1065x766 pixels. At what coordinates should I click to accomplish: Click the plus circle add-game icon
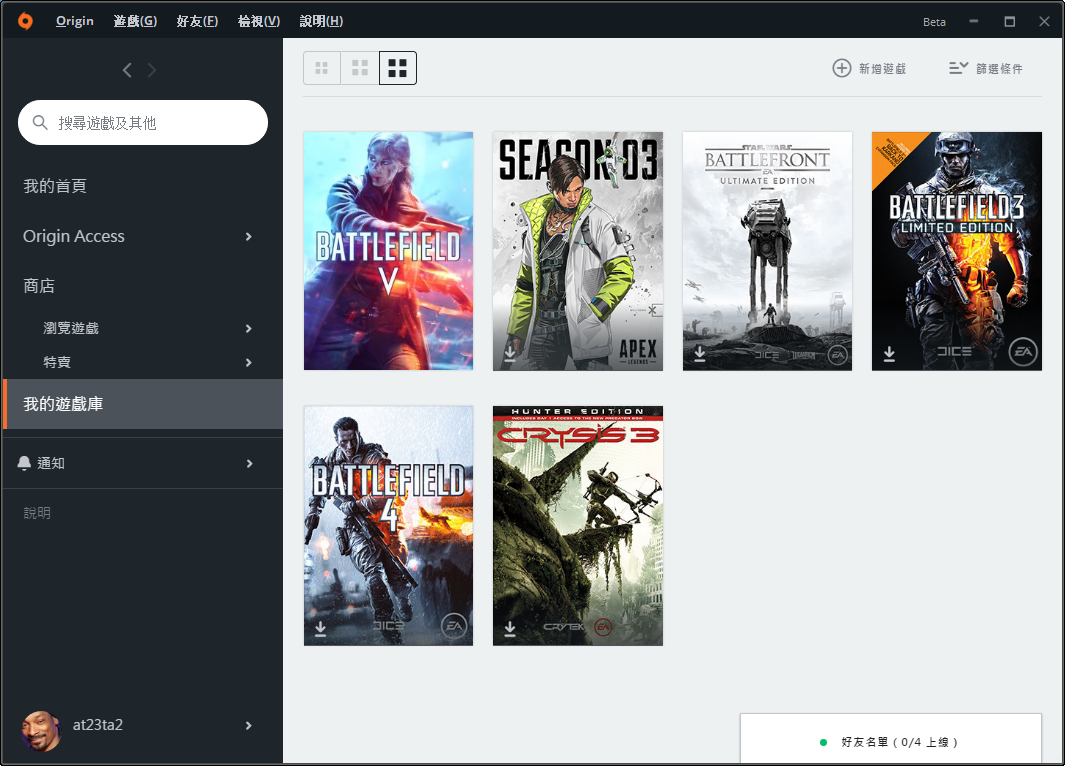842,68
